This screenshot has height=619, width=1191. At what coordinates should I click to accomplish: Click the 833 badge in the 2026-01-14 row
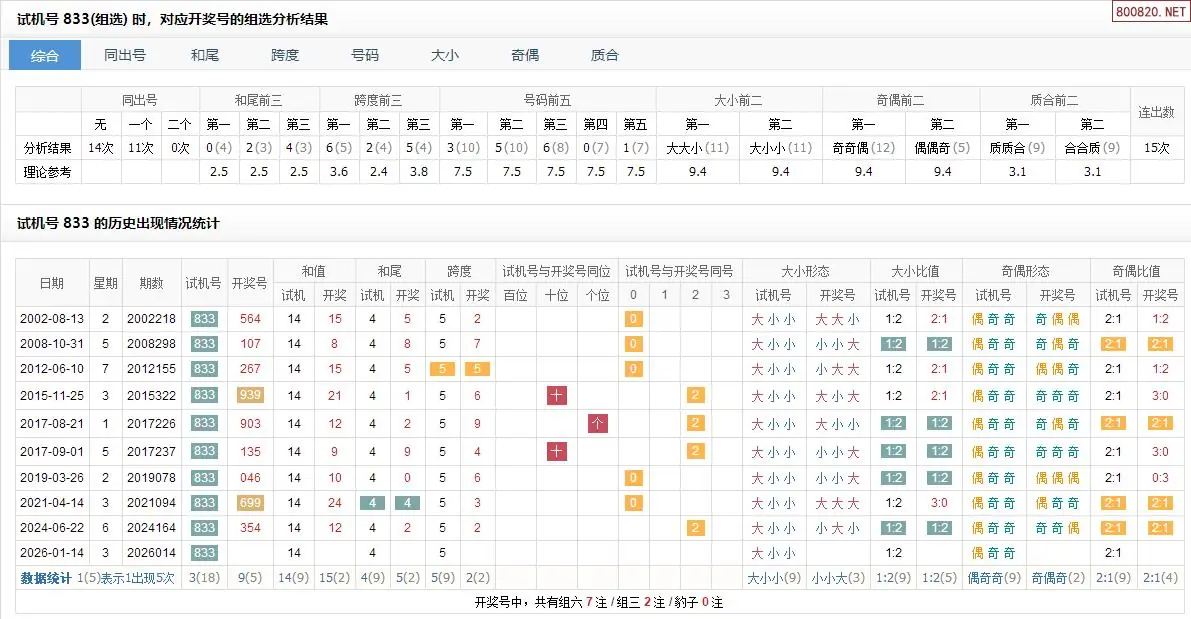tap(205, 552)
